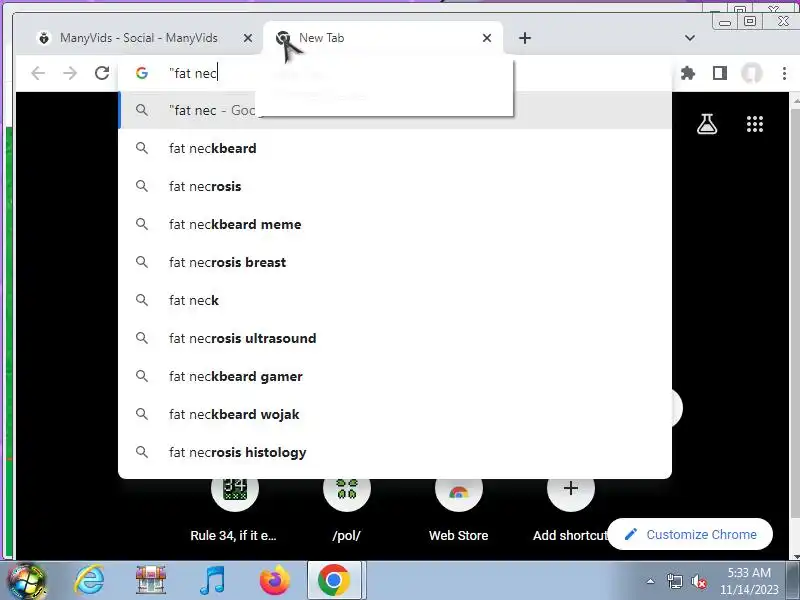800x600 pixels.
Task: Reload the page
Action: (x=102, y=73)
